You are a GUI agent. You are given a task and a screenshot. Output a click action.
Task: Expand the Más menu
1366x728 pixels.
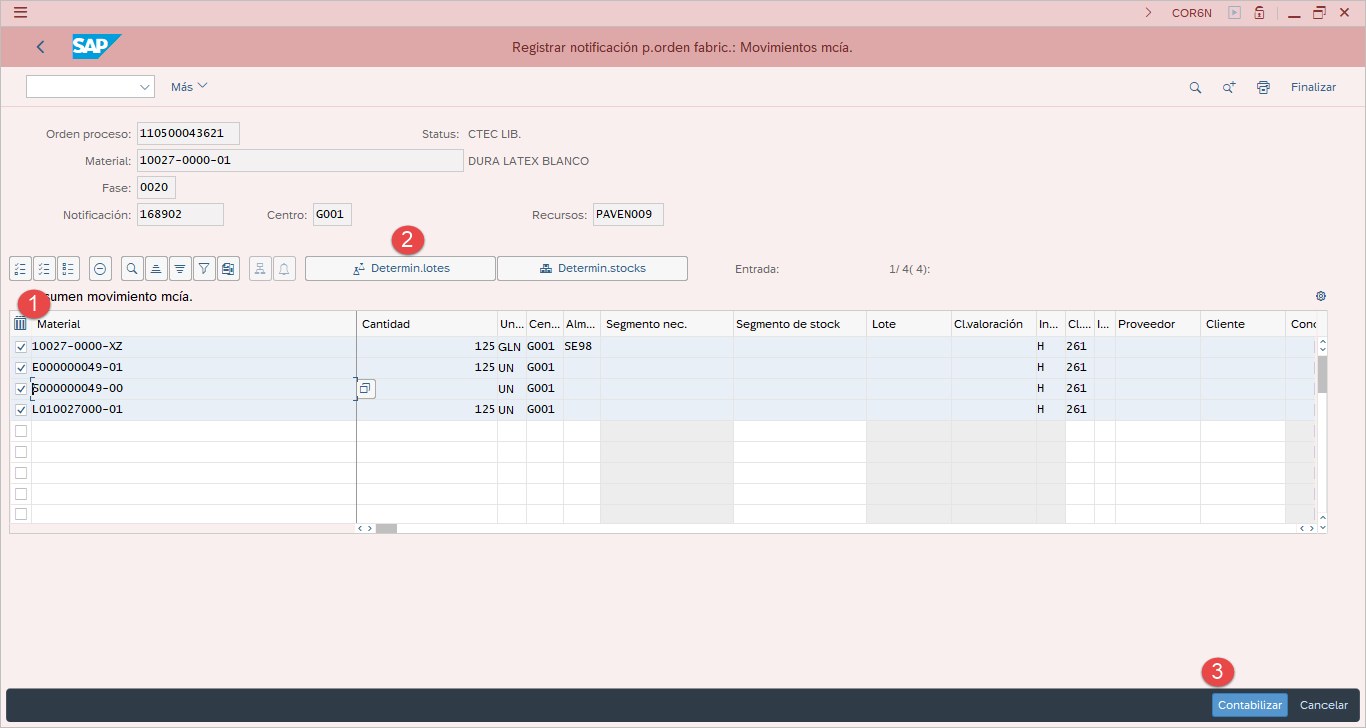tap(189, 87)
